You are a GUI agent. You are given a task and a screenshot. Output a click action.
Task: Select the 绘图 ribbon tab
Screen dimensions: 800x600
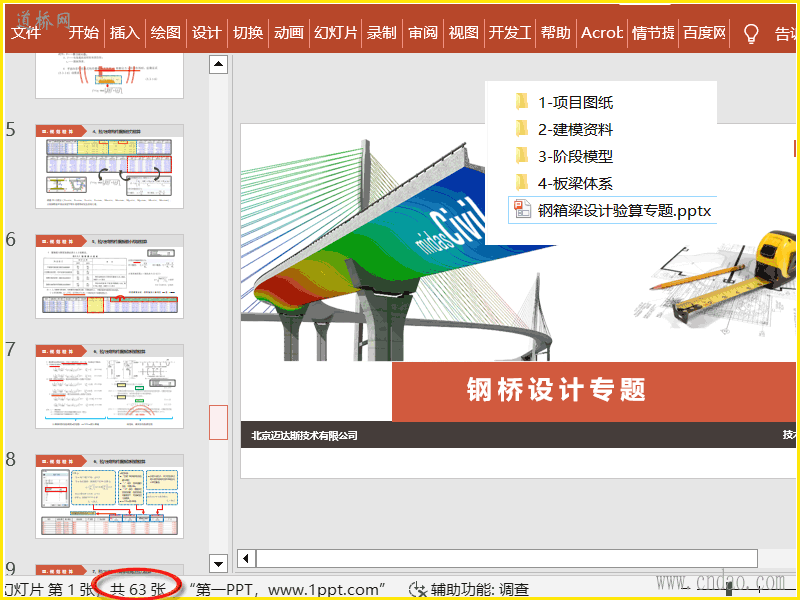[165, 33]
